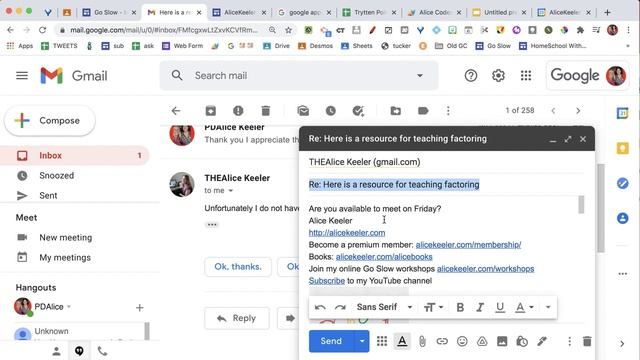Expand more formatting options arrow

tap(548, 307)
